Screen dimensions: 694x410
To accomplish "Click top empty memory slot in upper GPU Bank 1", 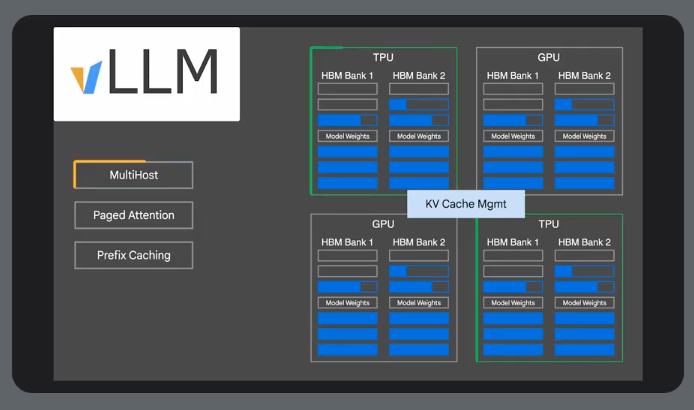I will click(513, 89).
